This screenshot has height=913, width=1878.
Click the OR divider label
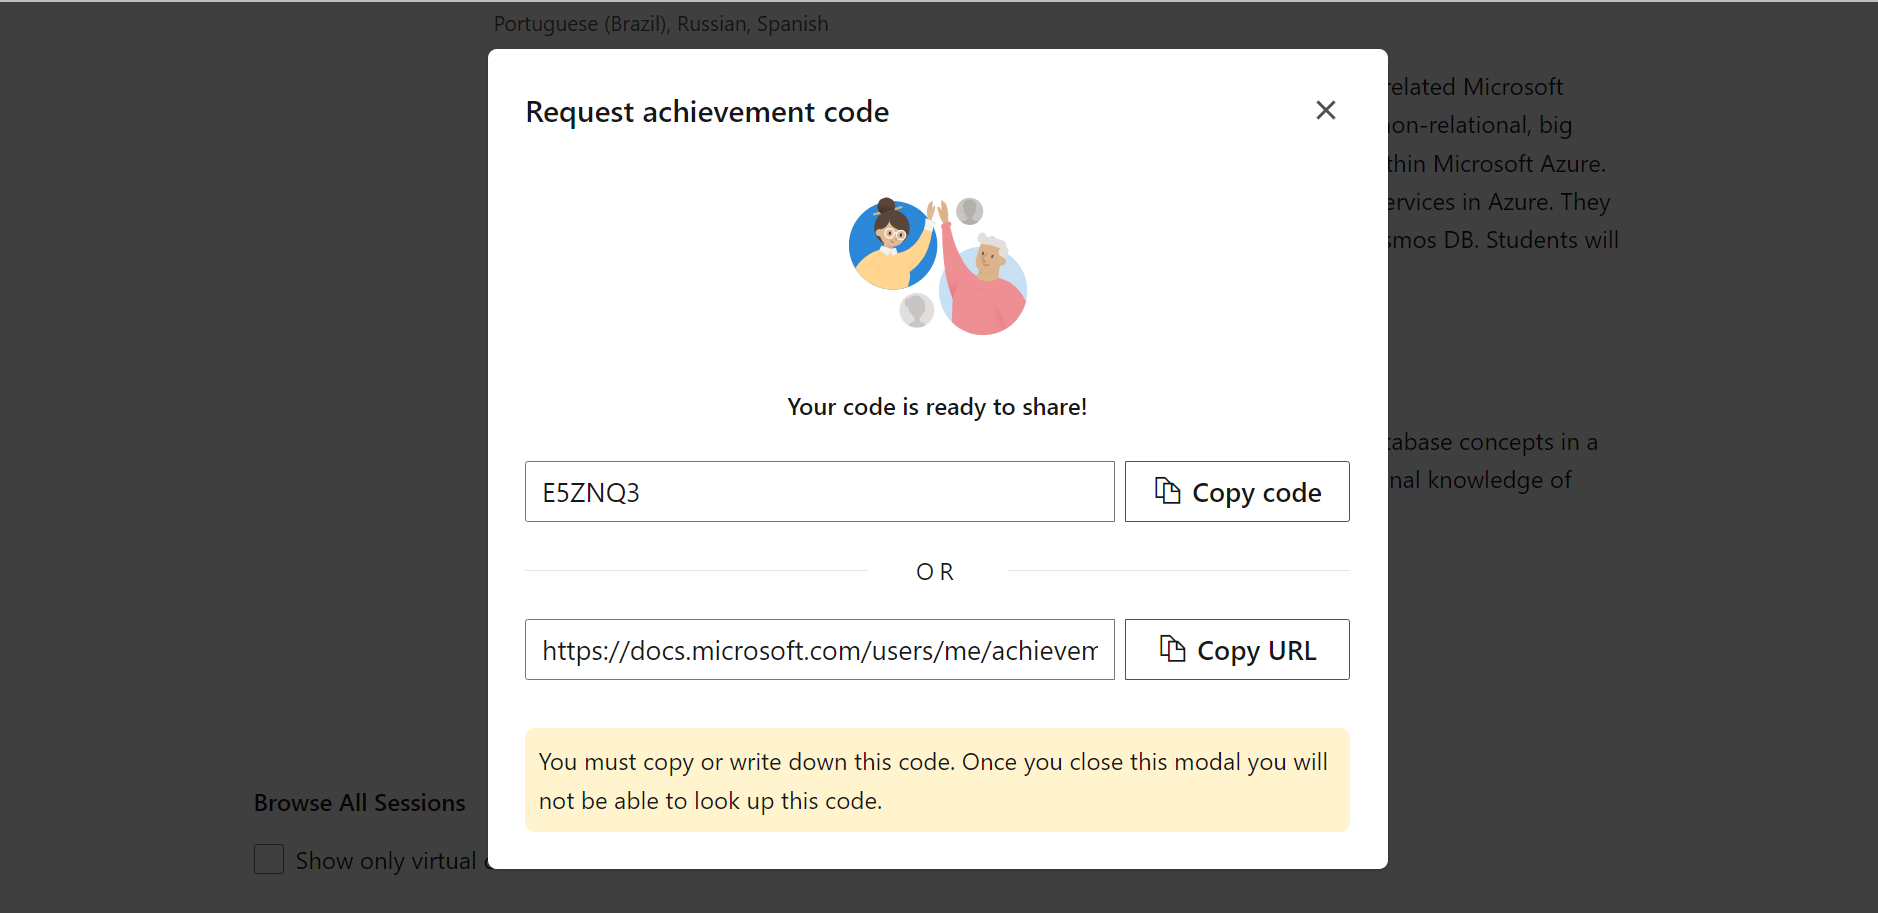936,572
